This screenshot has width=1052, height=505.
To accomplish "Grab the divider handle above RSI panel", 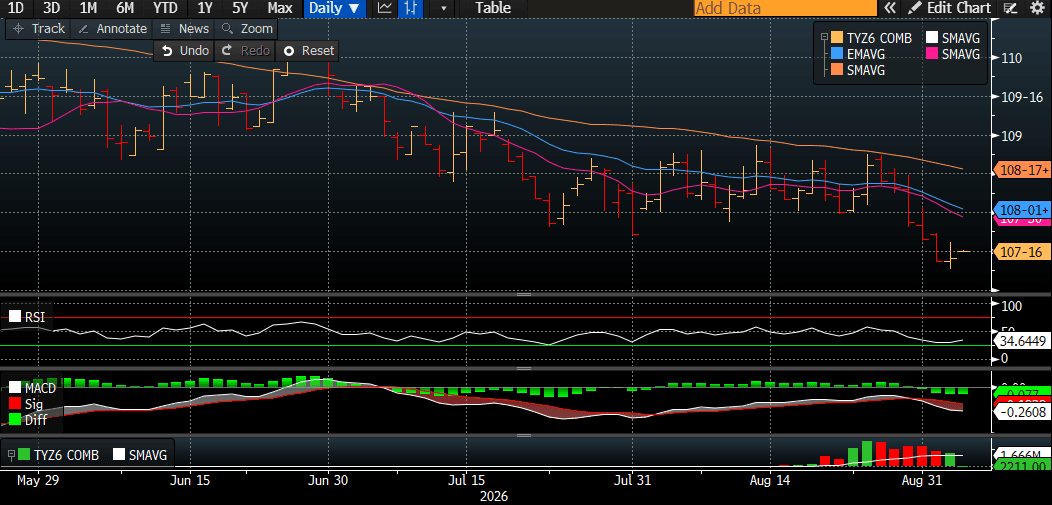I will (x=523, y=294).
